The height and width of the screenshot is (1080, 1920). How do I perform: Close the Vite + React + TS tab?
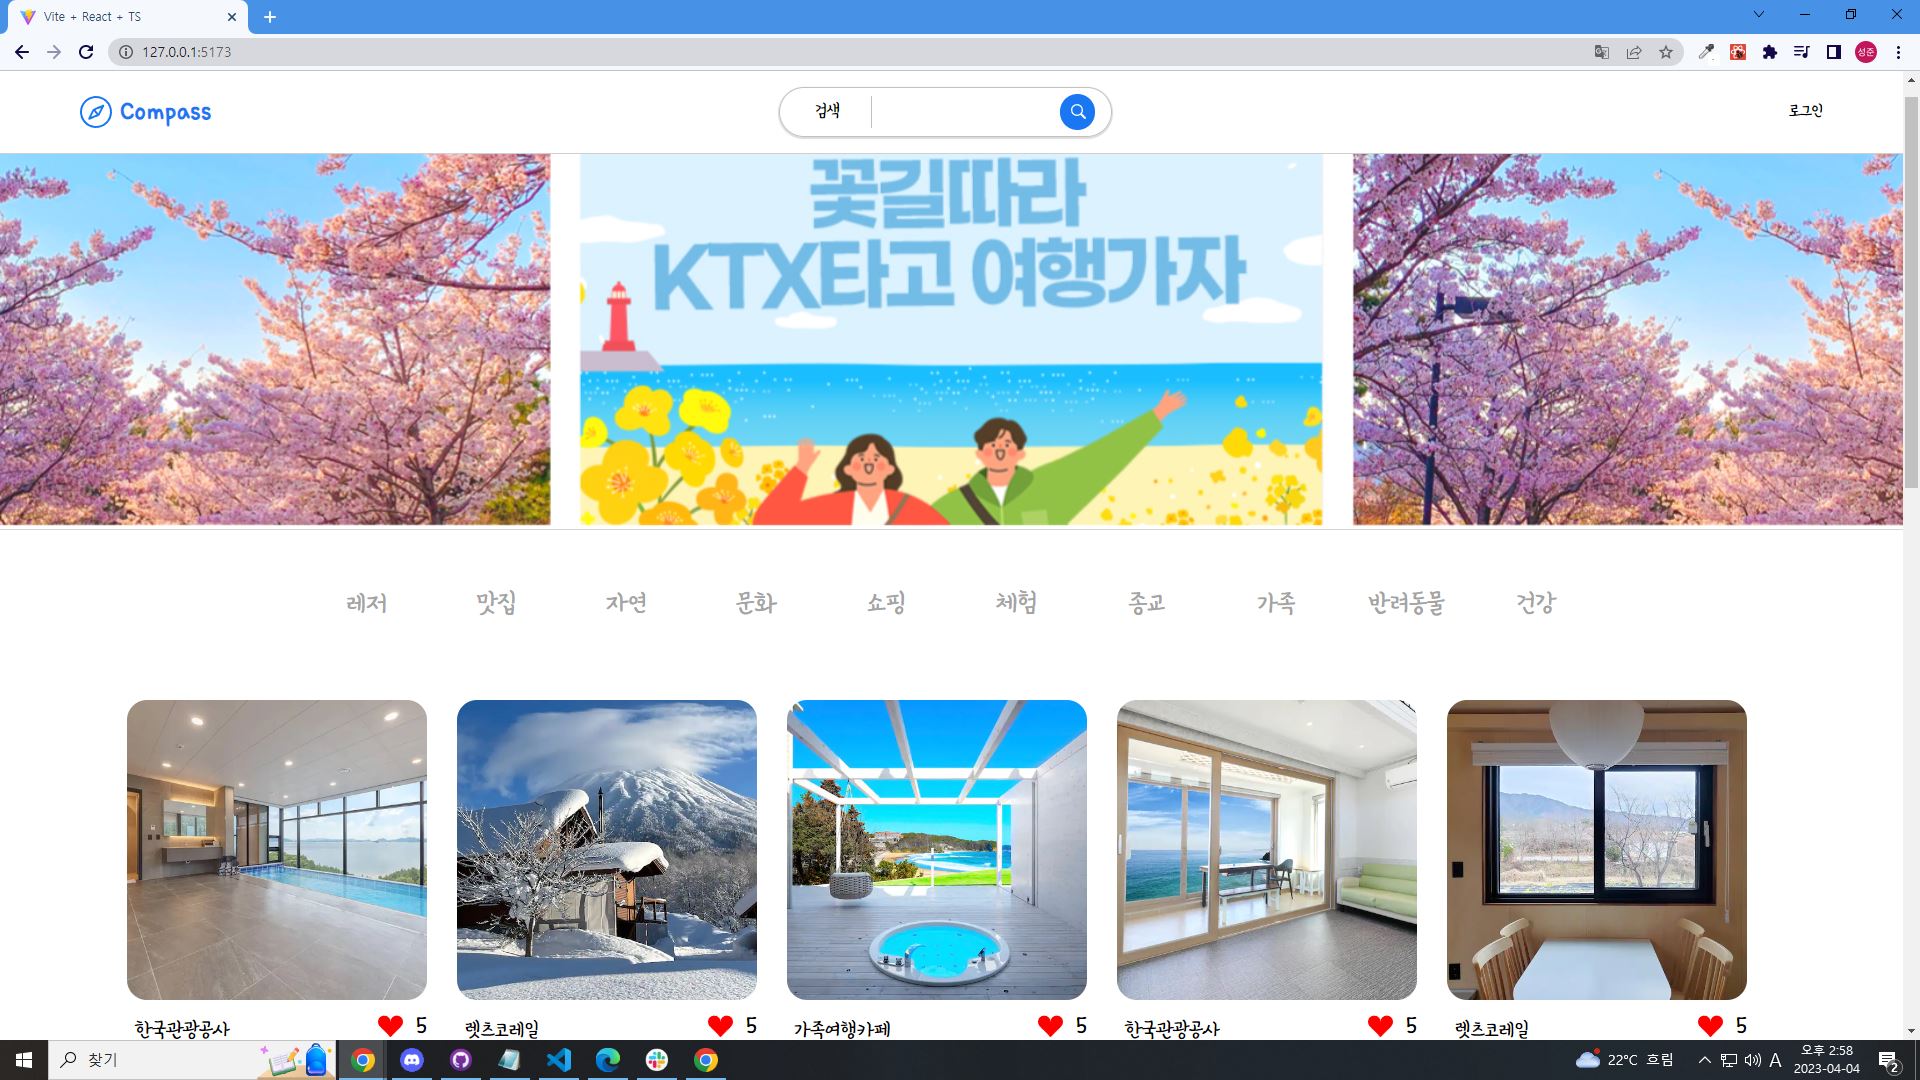pyautogui.click(x=232, y=17)
